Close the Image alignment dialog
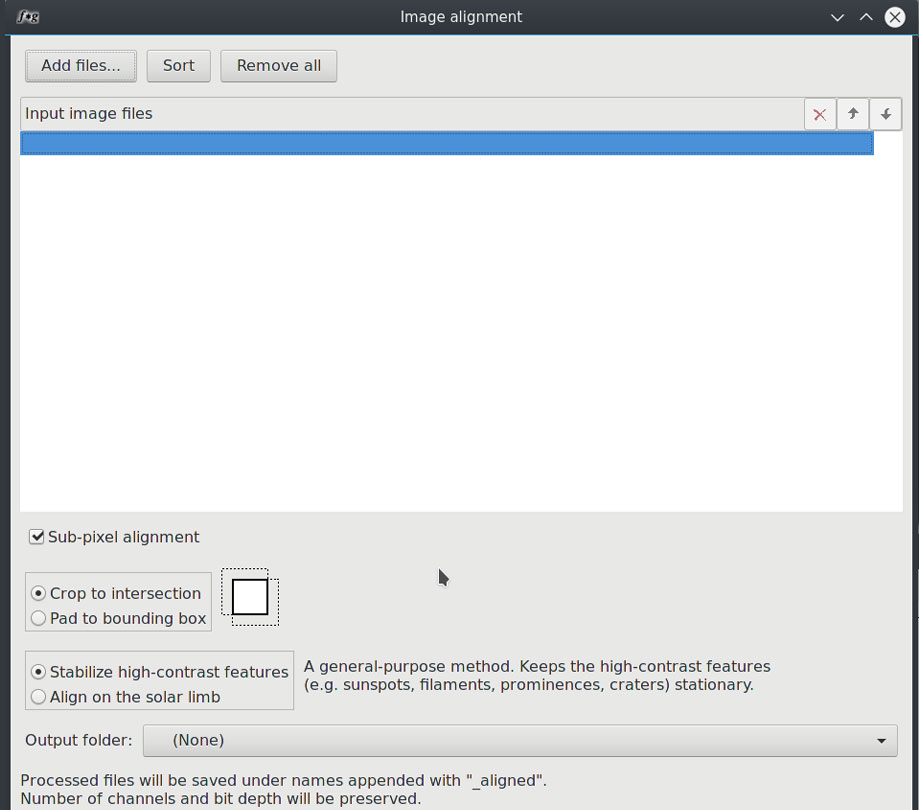 pos(895,18)
